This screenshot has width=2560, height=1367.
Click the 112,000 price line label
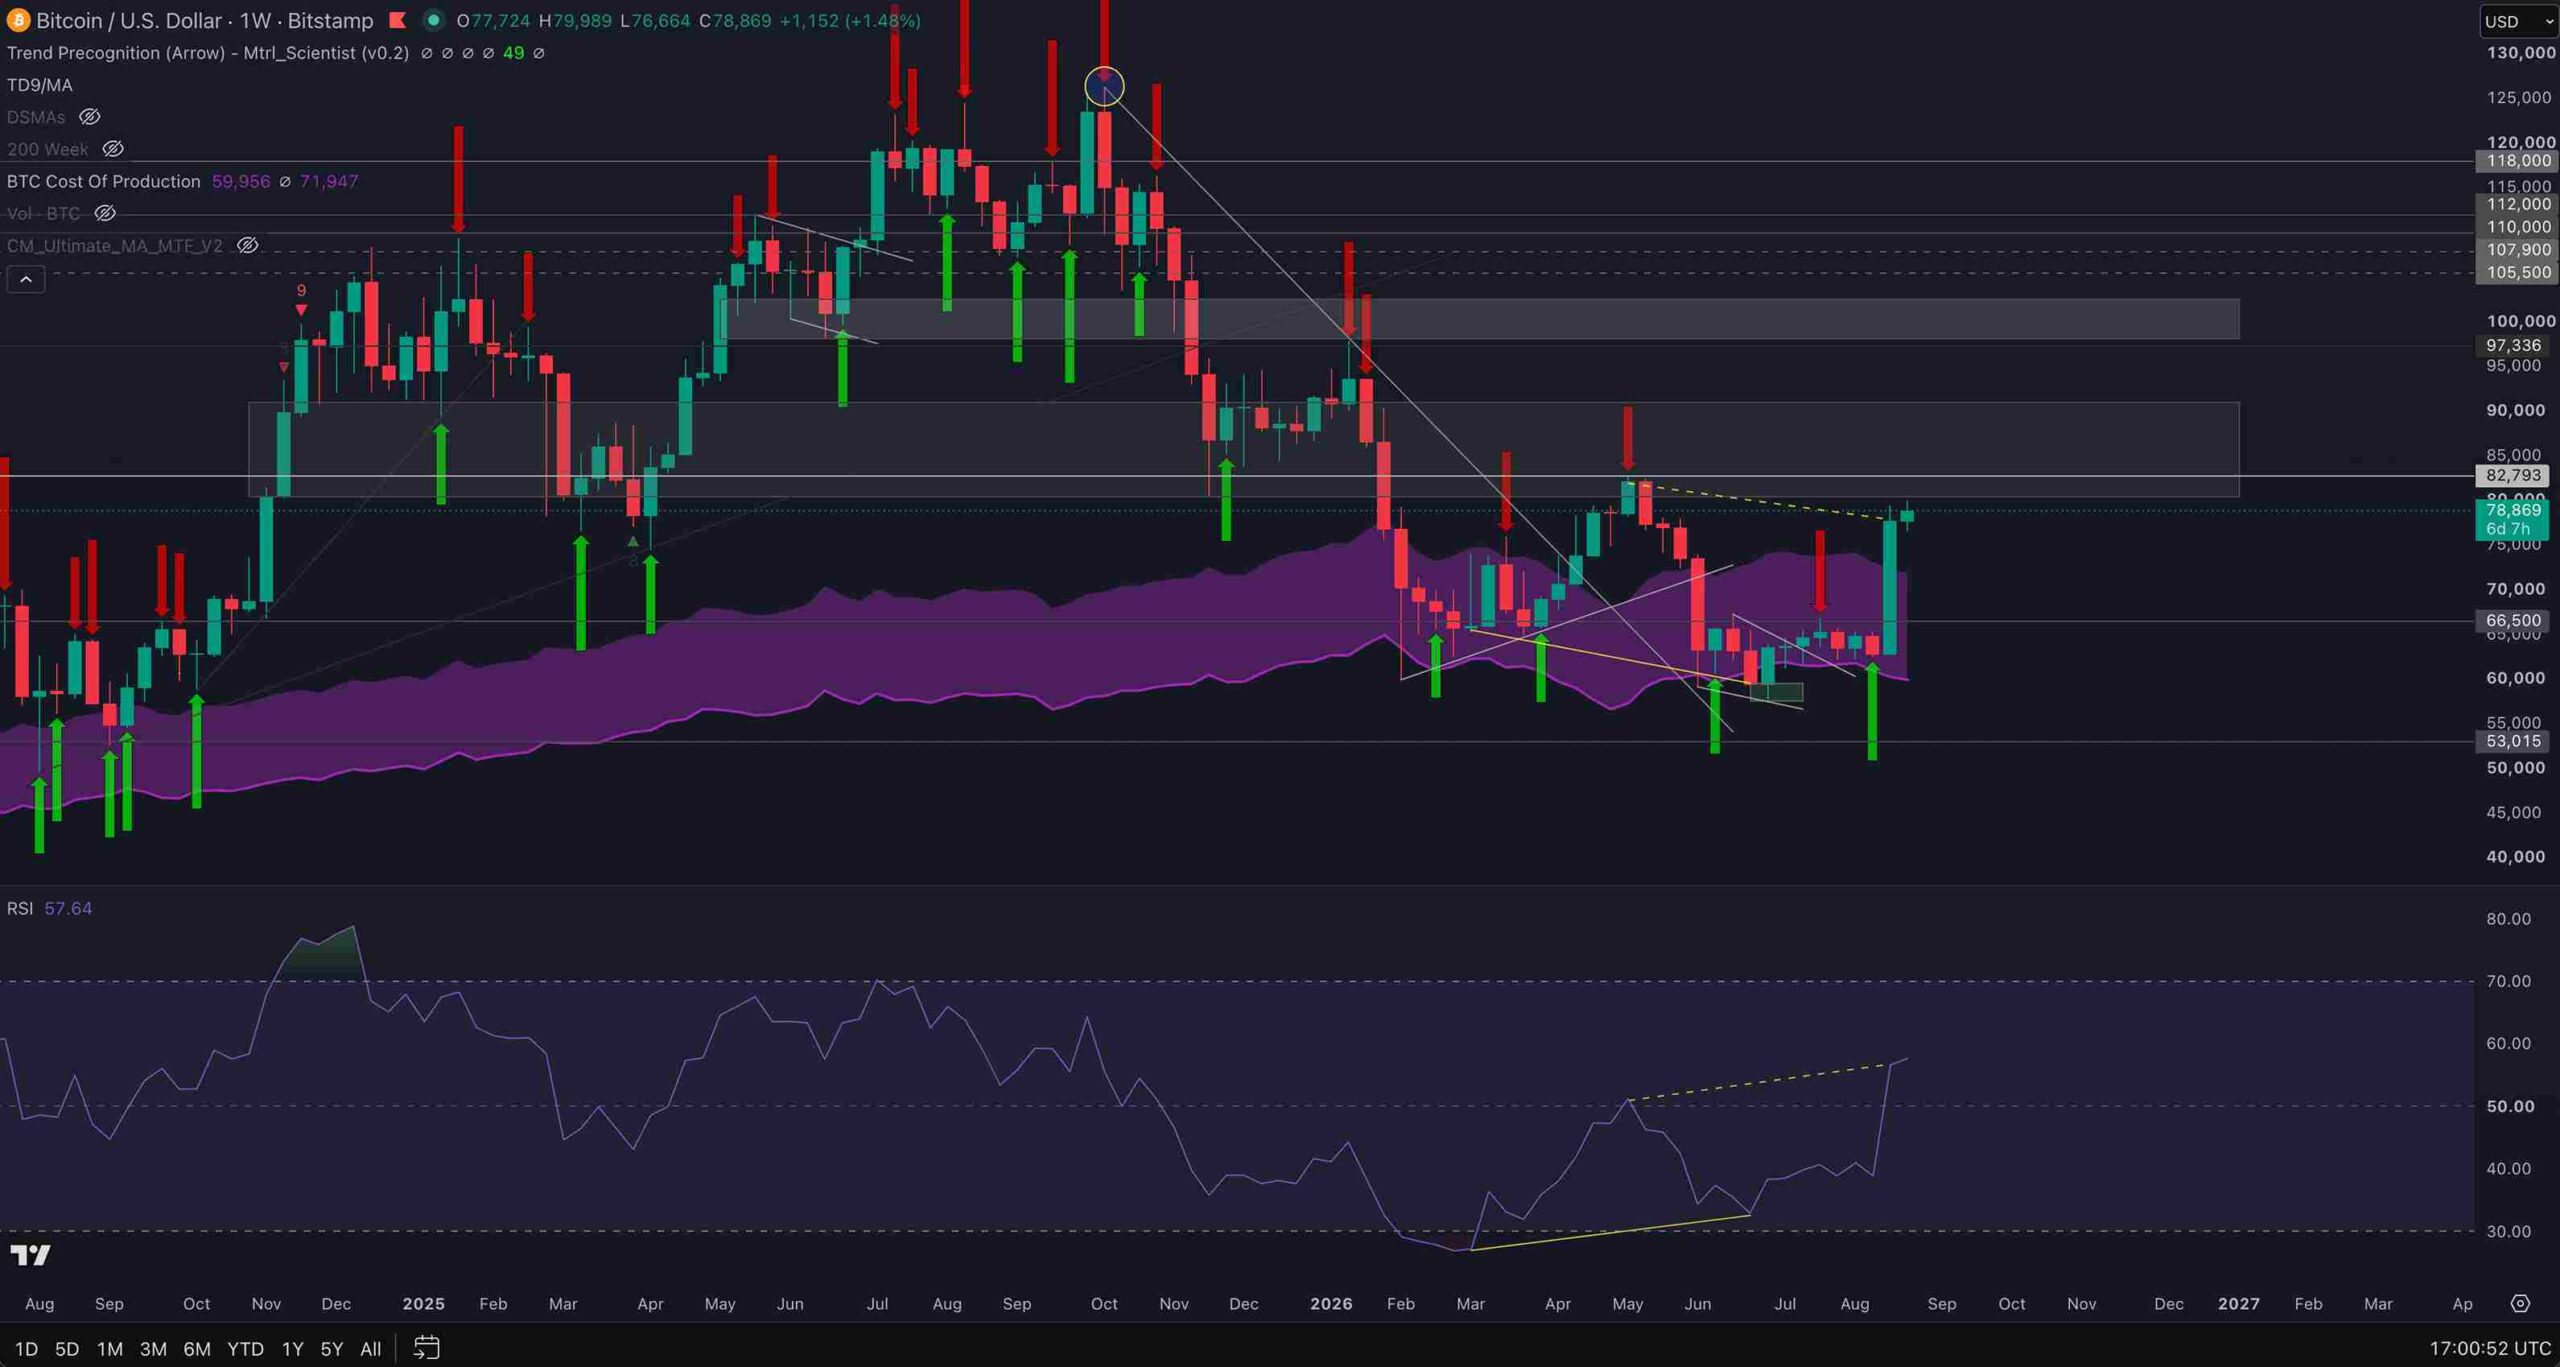[2519, 204]
